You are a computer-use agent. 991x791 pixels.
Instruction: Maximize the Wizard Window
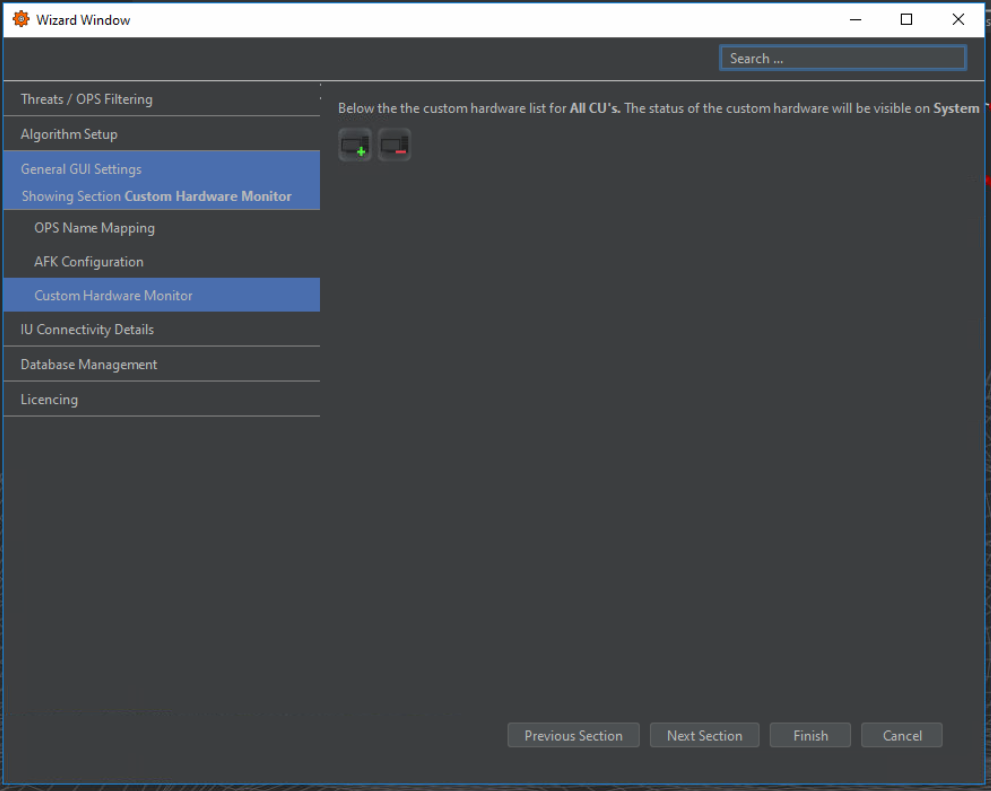[x=906, y=19]
